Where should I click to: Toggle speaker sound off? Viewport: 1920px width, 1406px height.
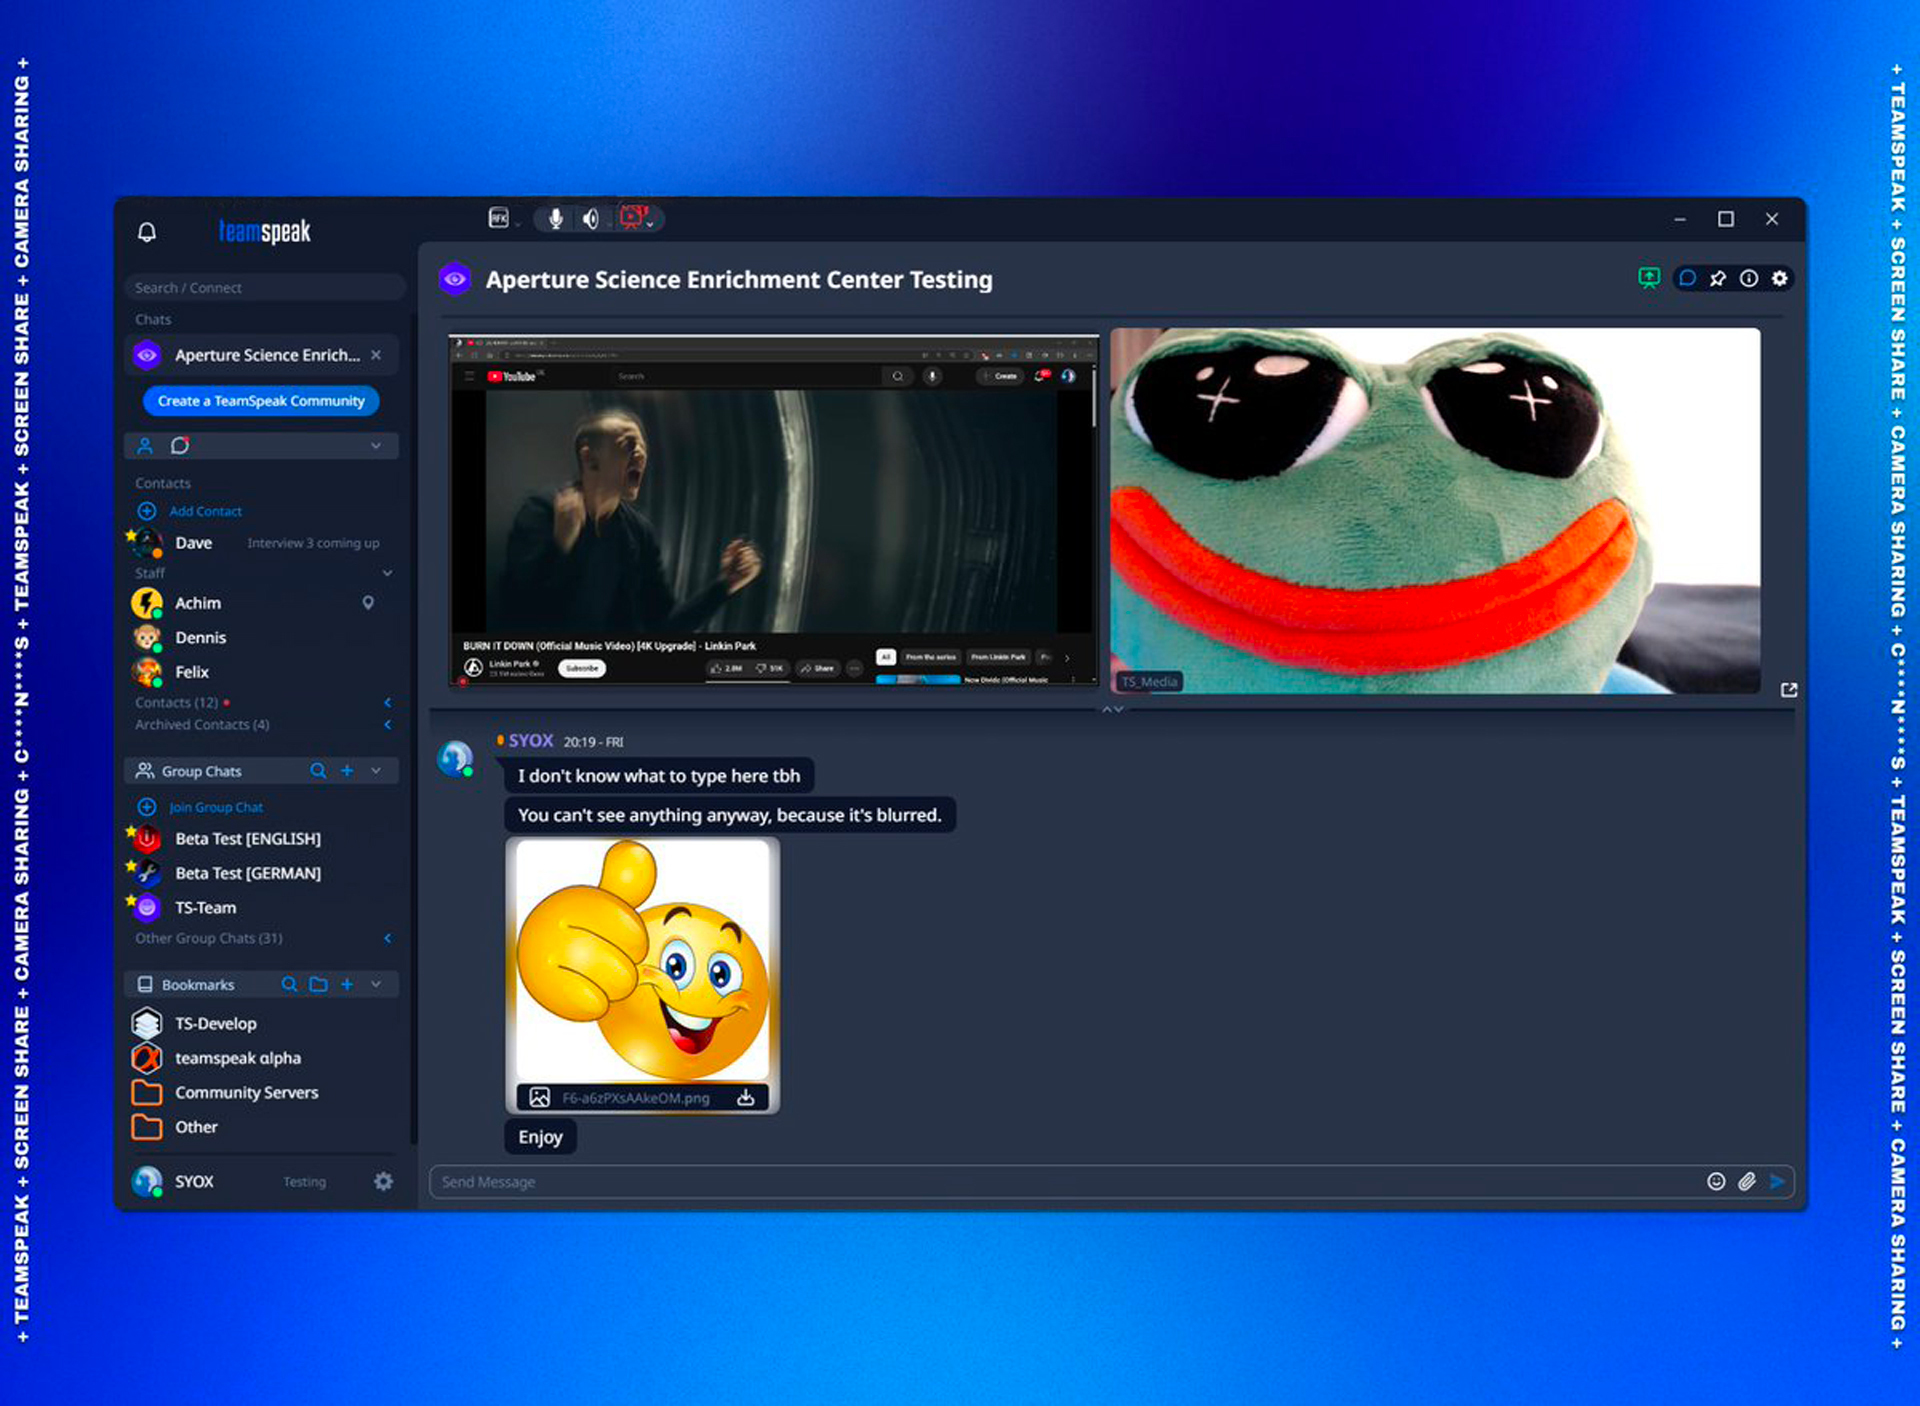click(x=591, y=219)
